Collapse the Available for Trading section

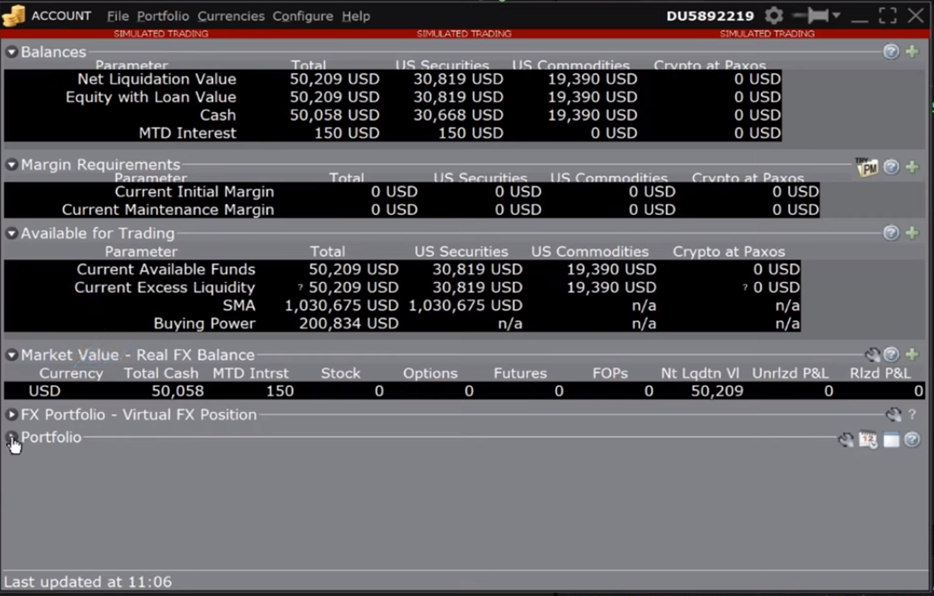11,234
